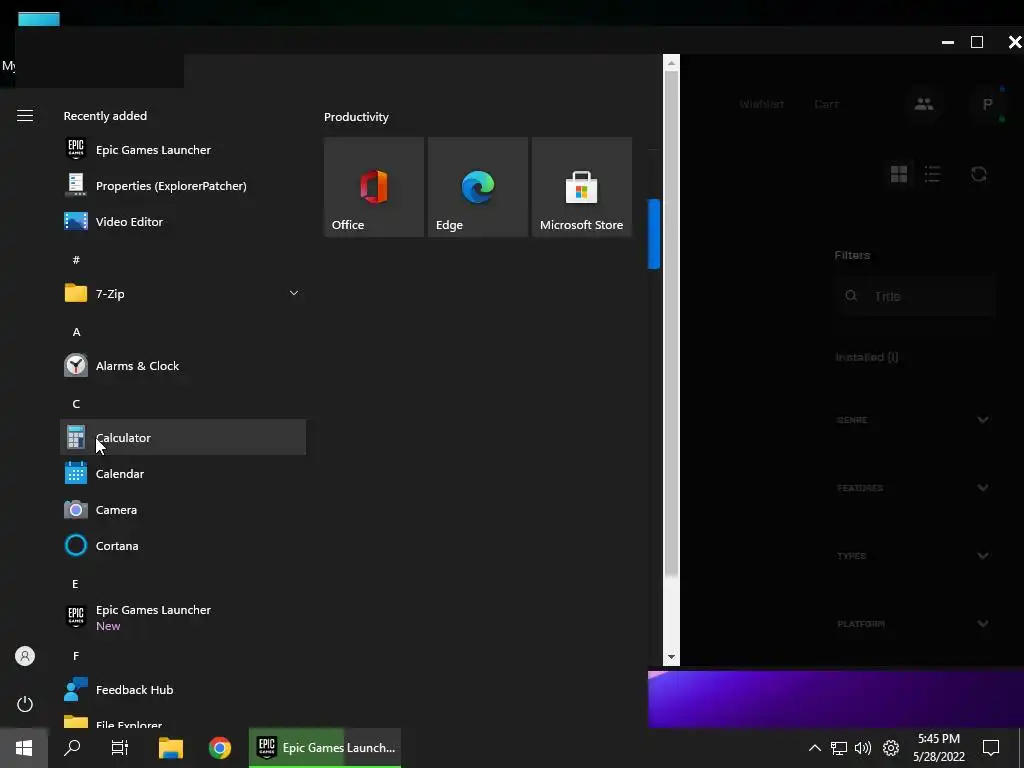Switch to grid view in Epic library

pyautogui.click(x=899, y=174)
